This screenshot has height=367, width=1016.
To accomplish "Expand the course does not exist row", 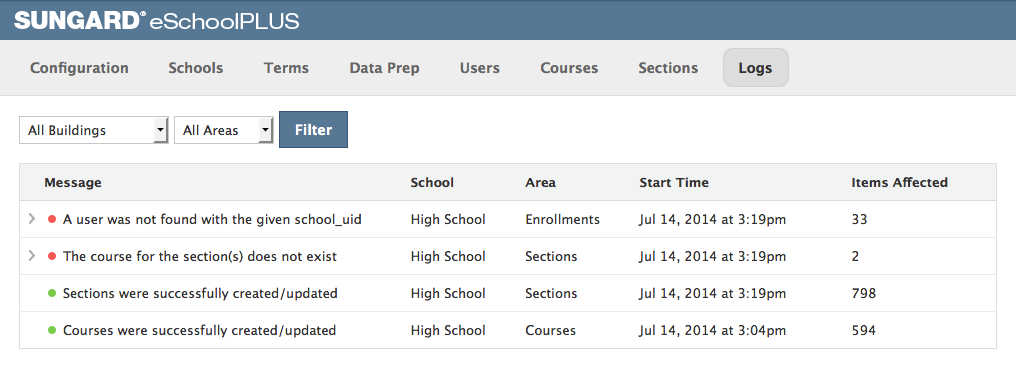I will pos(31,257).
